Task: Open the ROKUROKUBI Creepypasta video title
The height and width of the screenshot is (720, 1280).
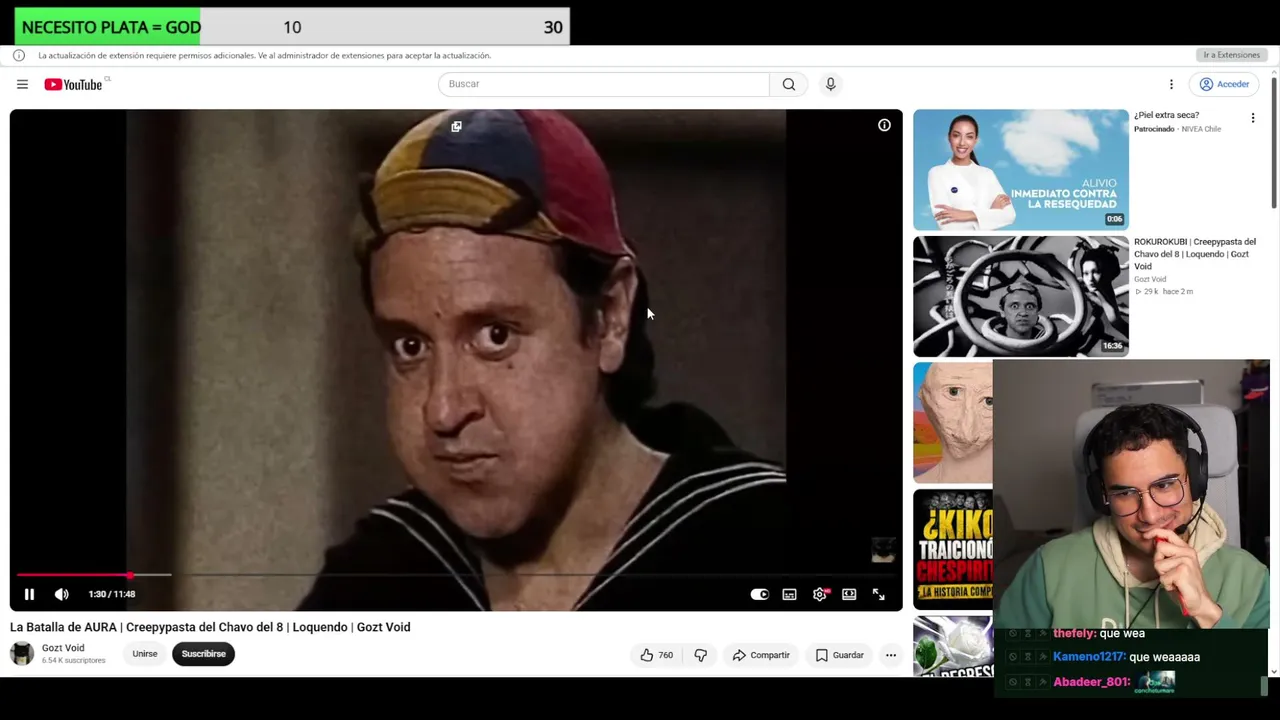Action: (x=1195, y=254)
